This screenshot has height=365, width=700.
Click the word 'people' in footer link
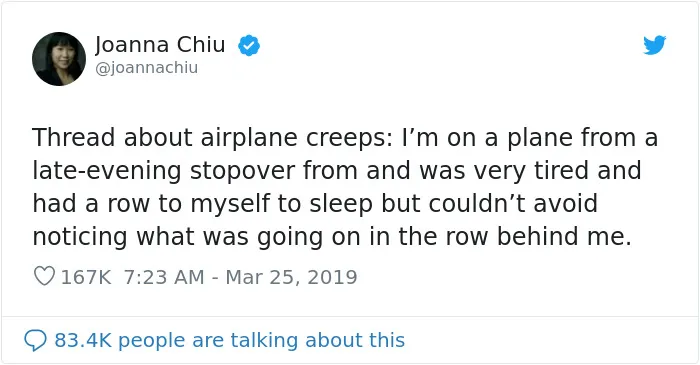click(151, 341)
